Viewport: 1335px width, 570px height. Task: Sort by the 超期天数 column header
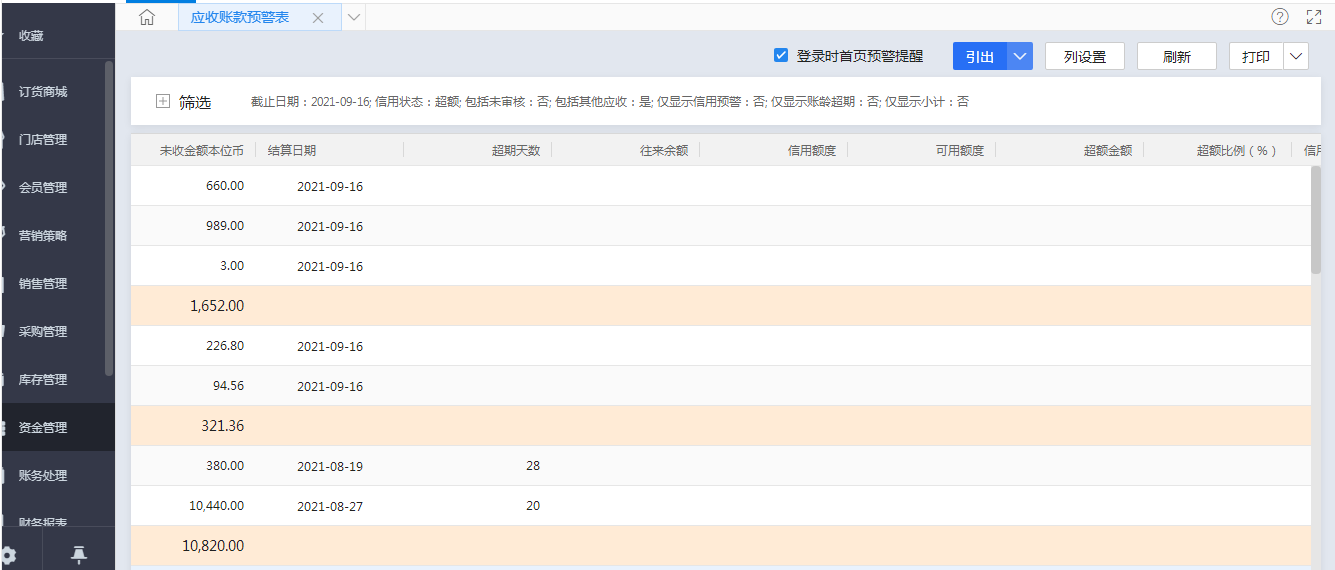tap(515, 150)
